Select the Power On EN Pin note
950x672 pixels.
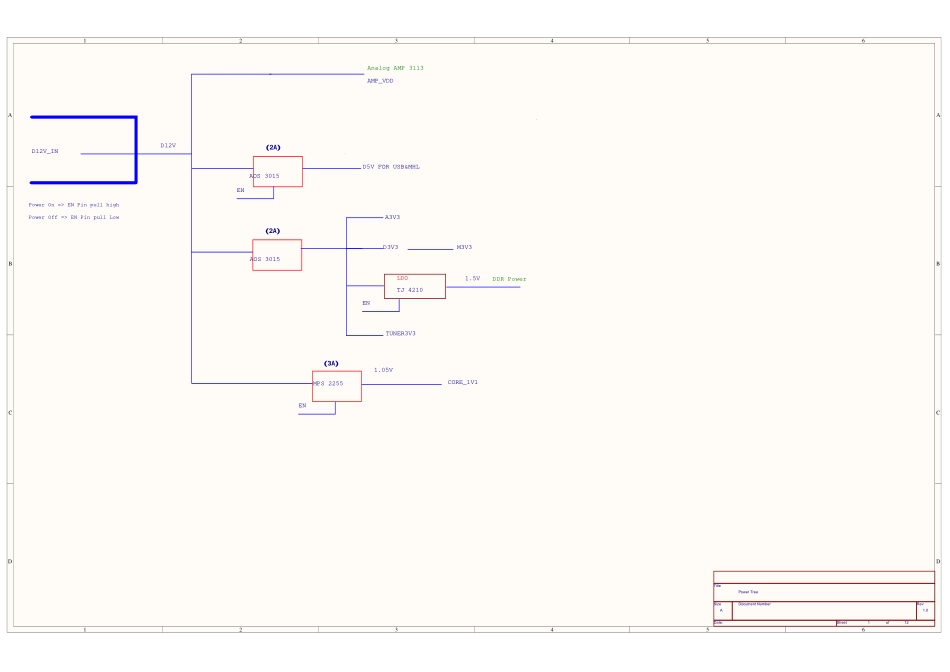[x=75, y=205]
